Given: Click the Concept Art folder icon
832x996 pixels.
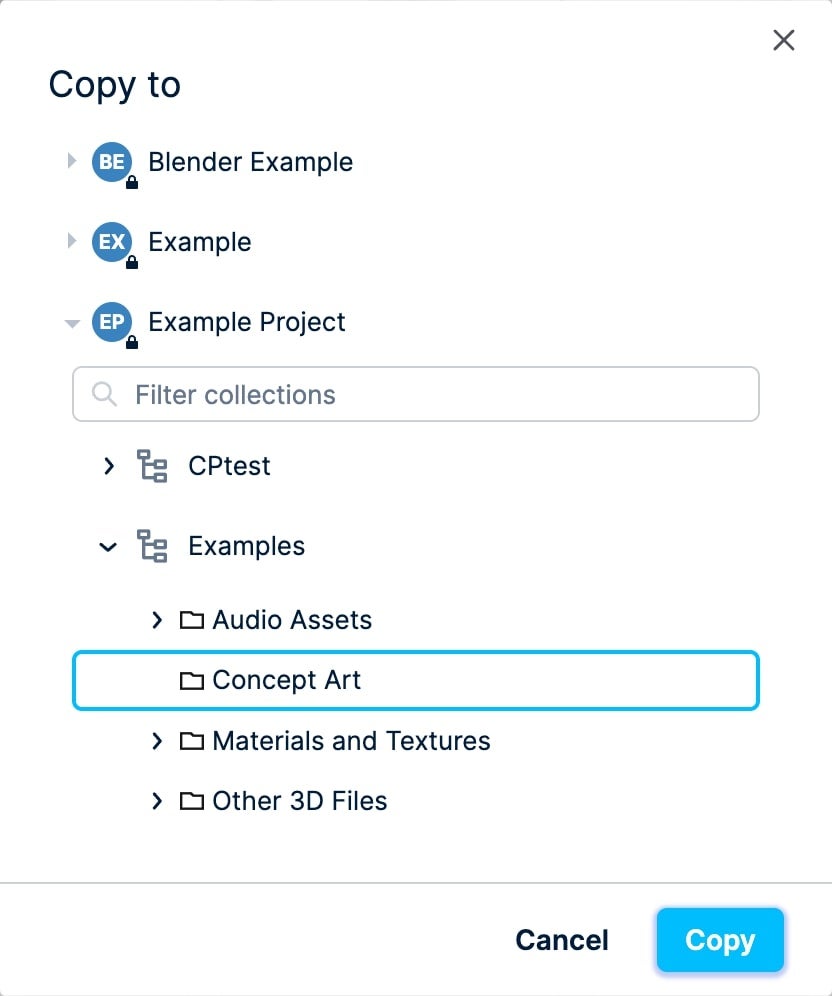Looking at the screenshot, I should (191, 681).
